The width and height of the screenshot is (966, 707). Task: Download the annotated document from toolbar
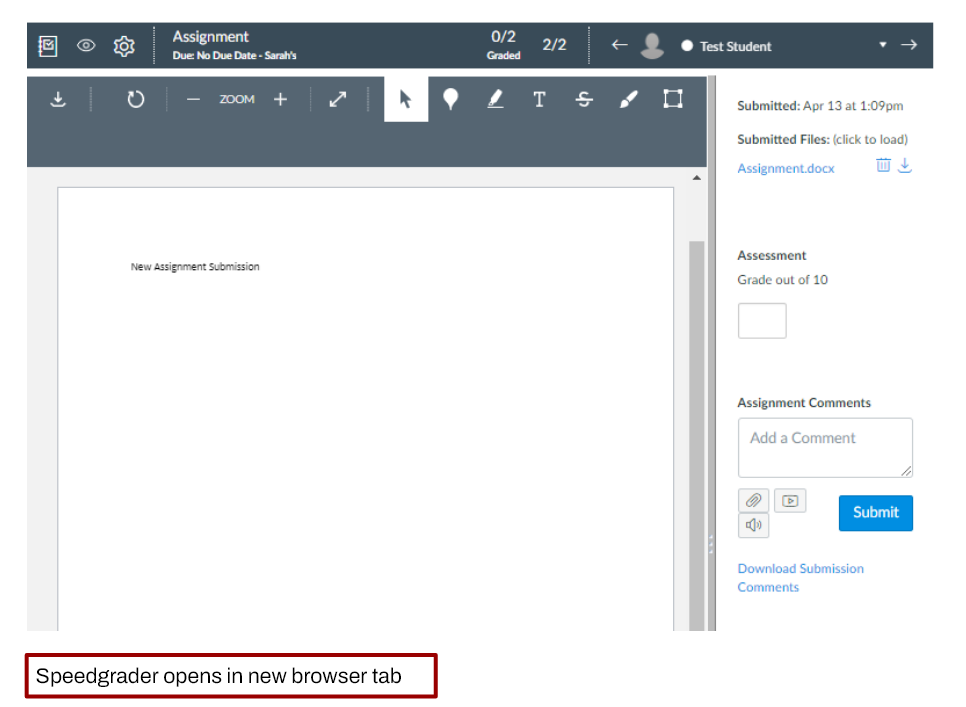[x=58, y=99]
